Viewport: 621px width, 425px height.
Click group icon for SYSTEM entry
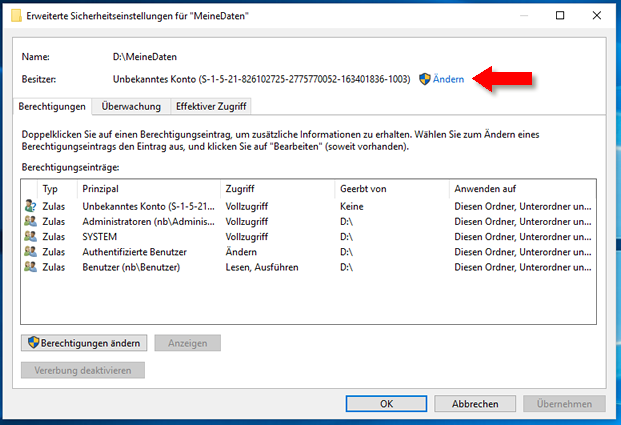tap(30, 236)
